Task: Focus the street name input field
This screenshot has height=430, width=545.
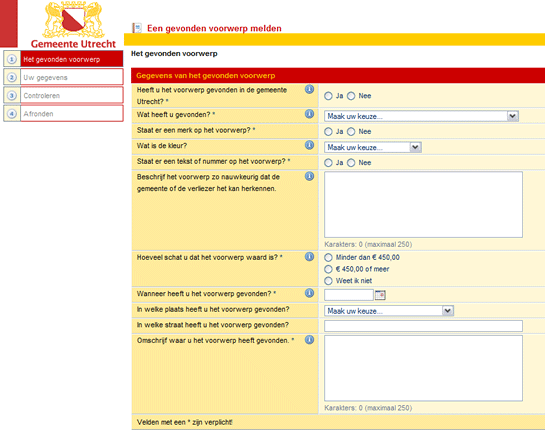Action: pyautogui.click(x=423, y=326)
